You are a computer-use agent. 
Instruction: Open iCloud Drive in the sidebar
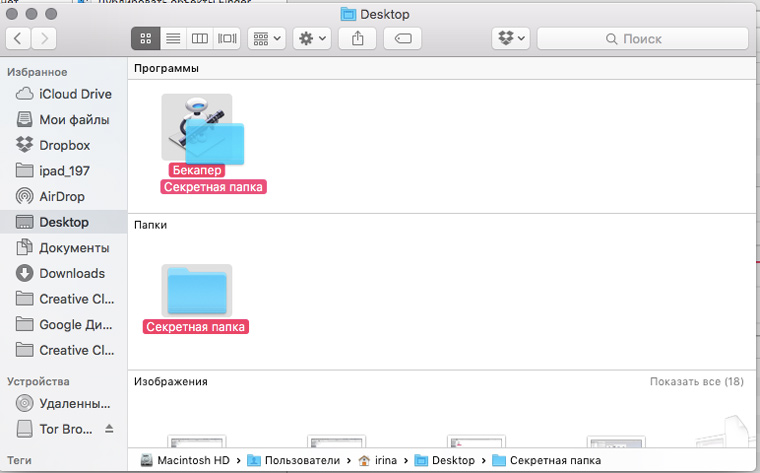[x=64, y=94]
